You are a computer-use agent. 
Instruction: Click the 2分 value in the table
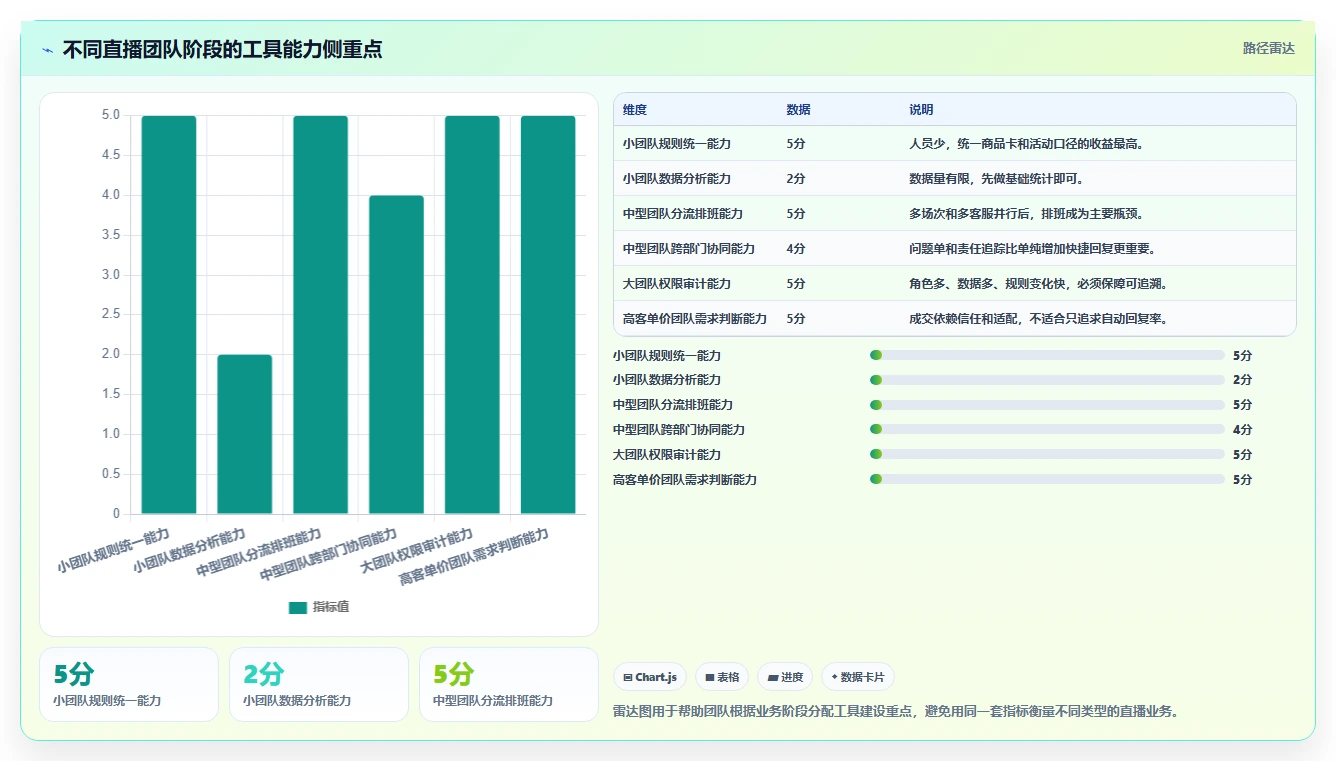click(x=796, y=179)
